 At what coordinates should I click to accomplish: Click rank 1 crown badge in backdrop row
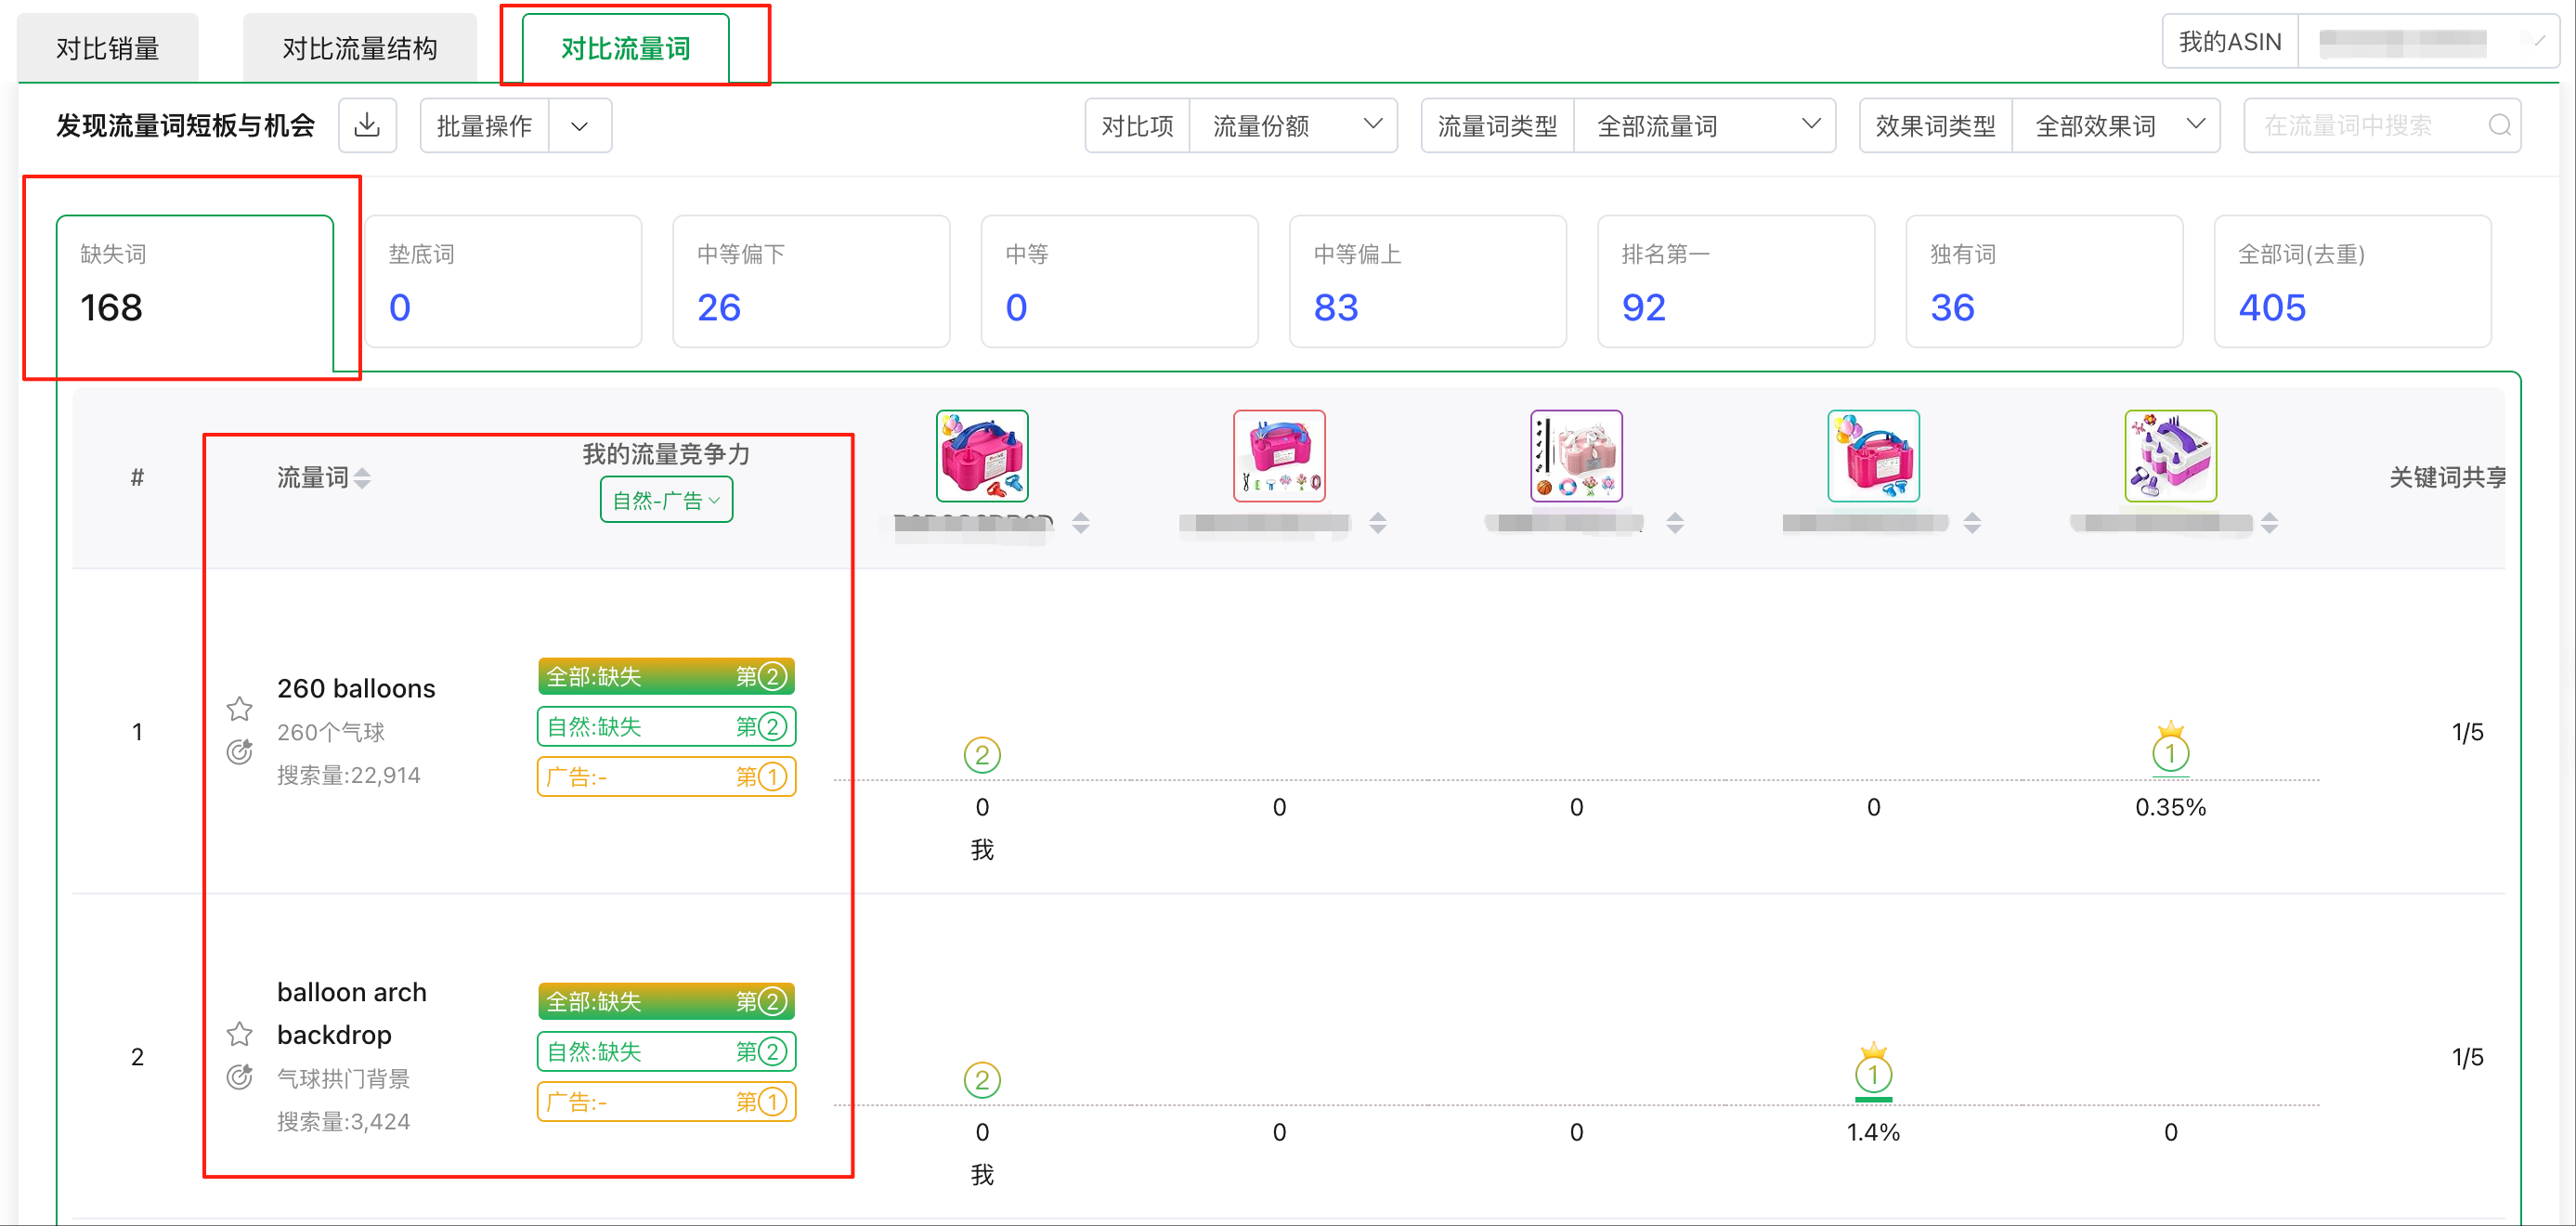point(1873,1070)
